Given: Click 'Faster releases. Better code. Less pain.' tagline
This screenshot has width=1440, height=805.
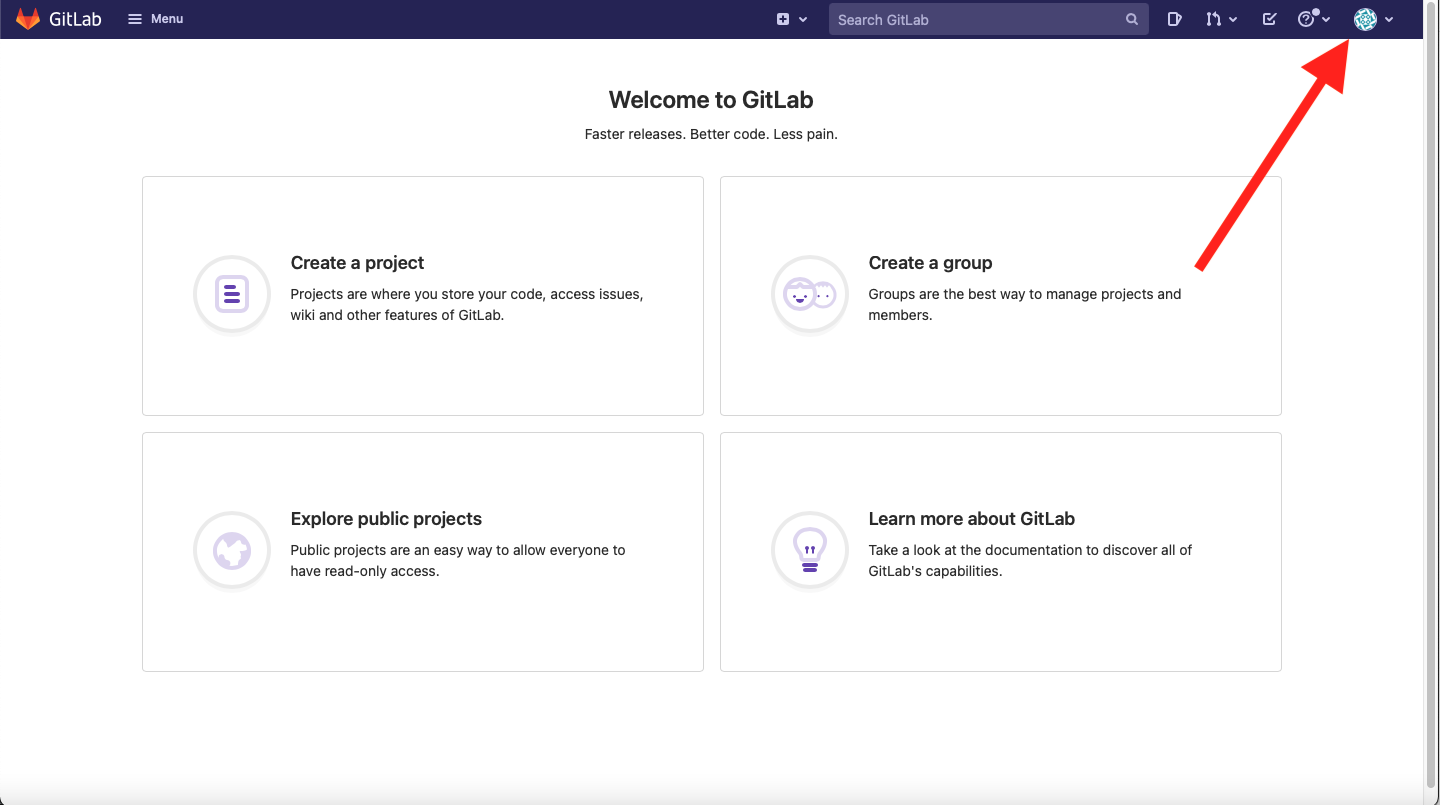Looking at the screenshot, I should coord(711,134).
